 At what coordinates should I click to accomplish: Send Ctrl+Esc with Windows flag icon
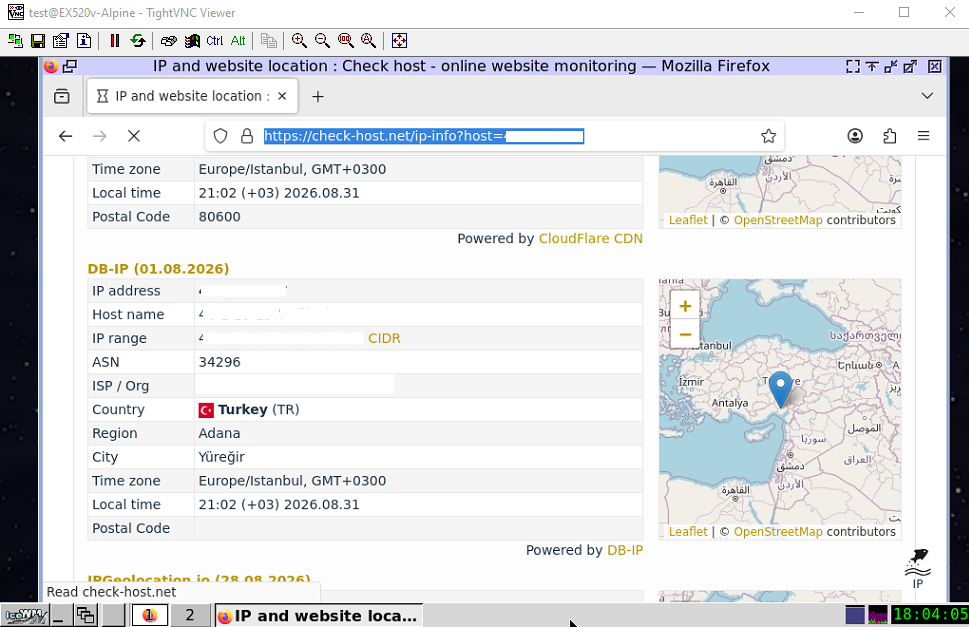coord(192,41)
